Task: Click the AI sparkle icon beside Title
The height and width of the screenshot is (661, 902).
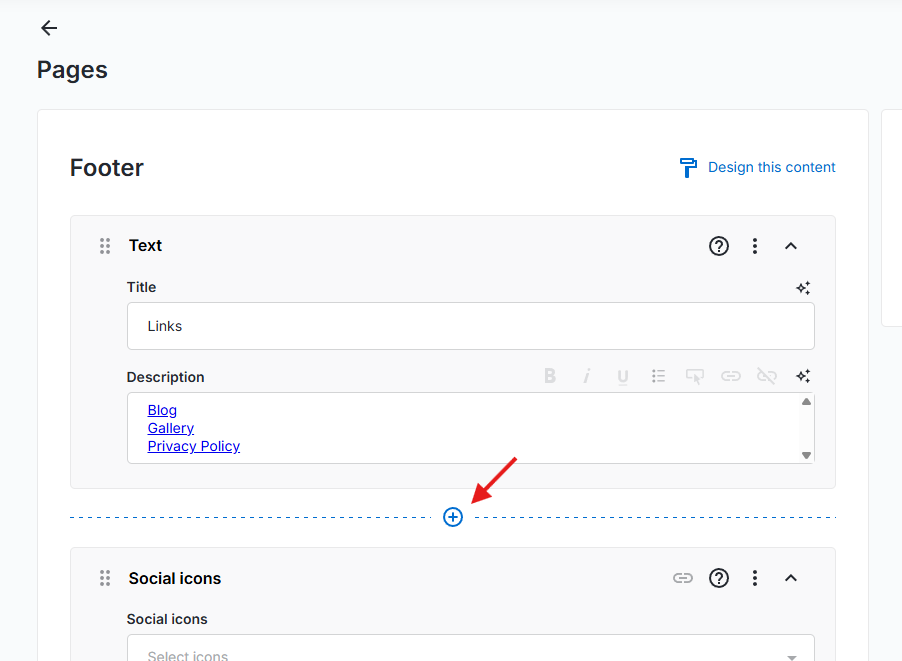Action: [802, 288]
